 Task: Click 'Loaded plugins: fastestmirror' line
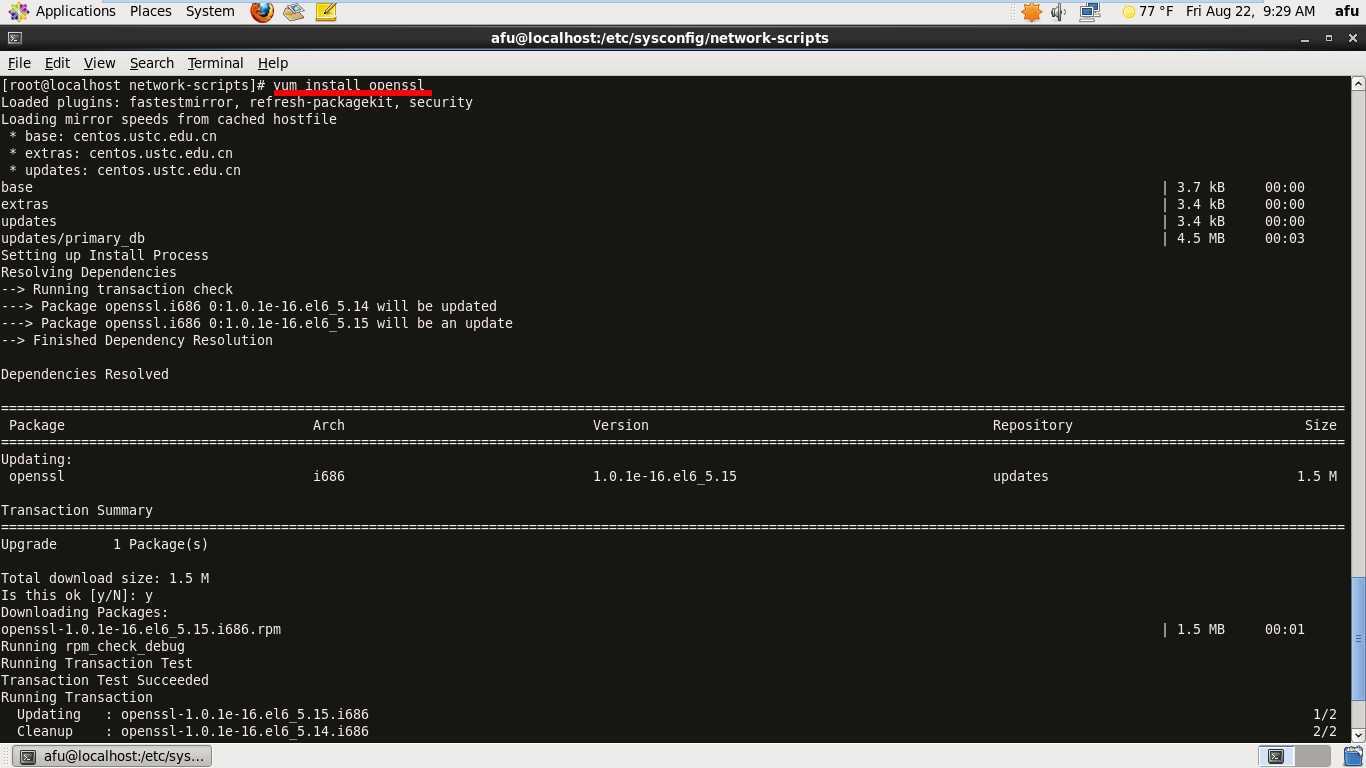tap(237, 102)
